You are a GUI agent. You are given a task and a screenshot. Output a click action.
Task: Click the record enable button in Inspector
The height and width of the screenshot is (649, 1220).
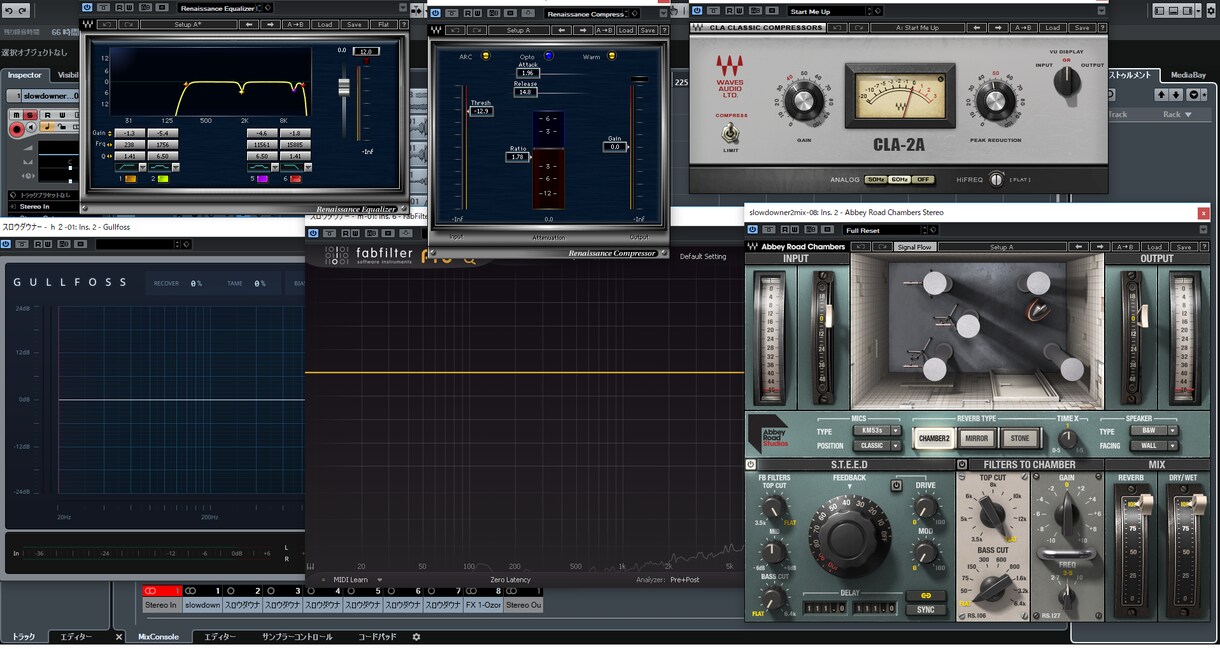point(17,130)
